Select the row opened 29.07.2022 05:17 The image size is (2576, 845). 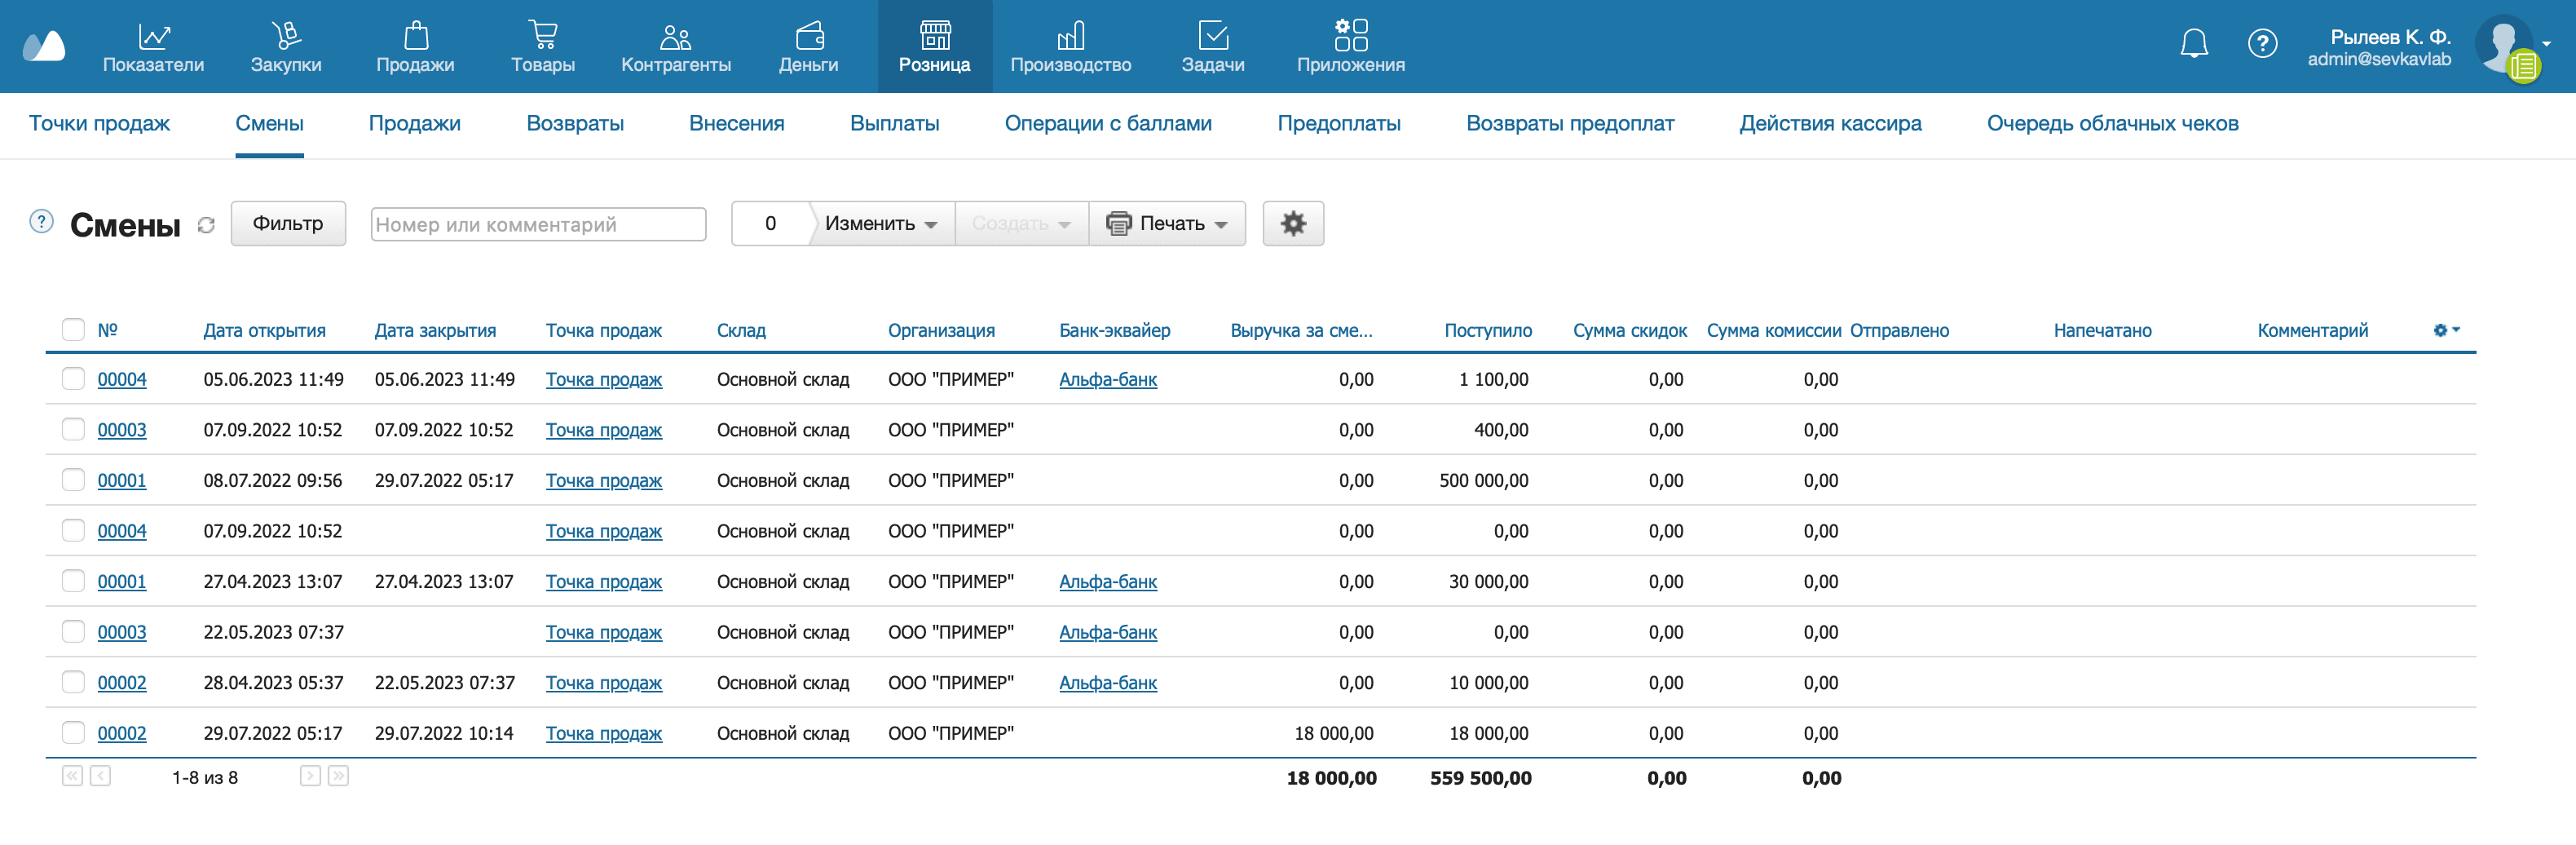point(73,733)
